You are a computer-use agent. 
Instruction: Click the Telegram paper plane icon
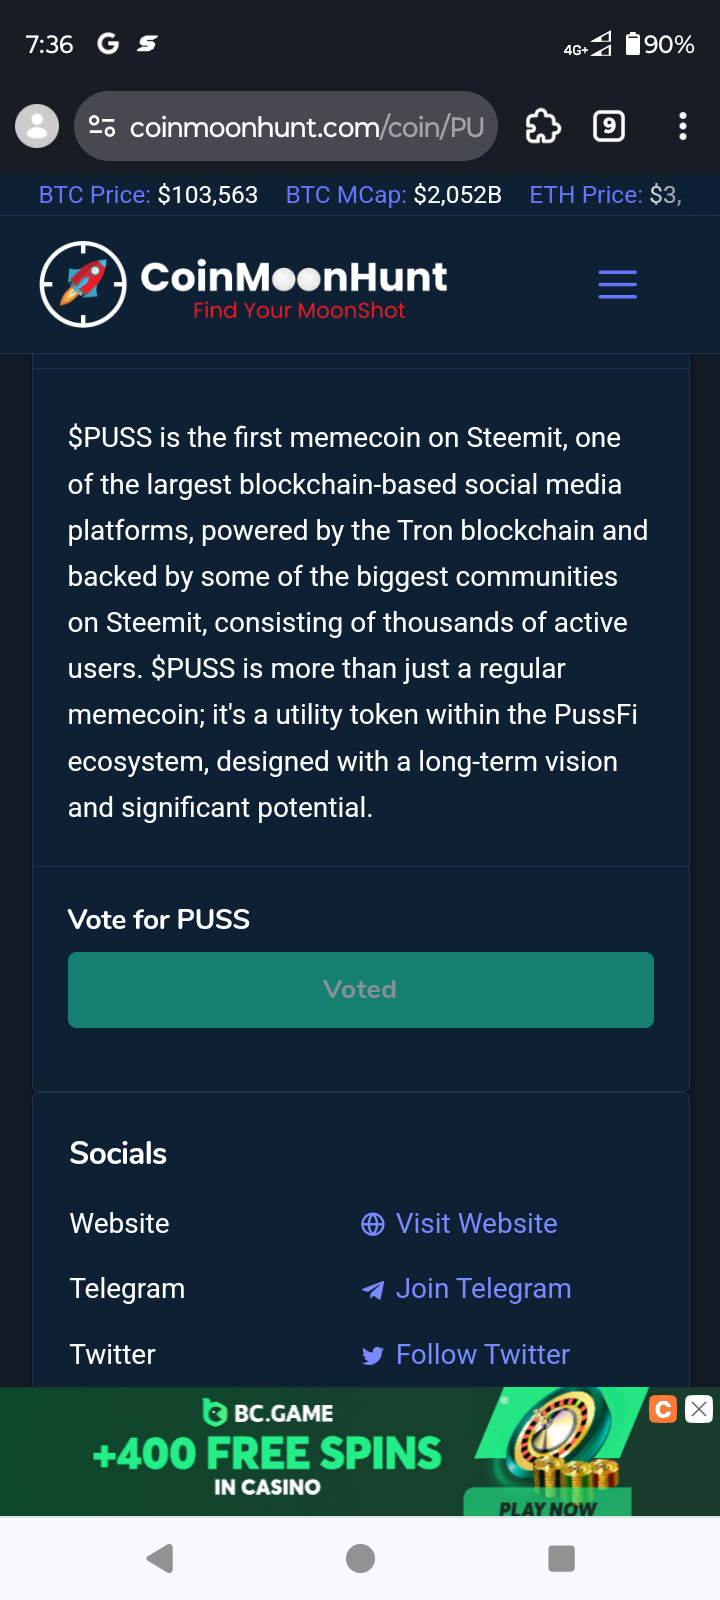tap(373, 1290)
